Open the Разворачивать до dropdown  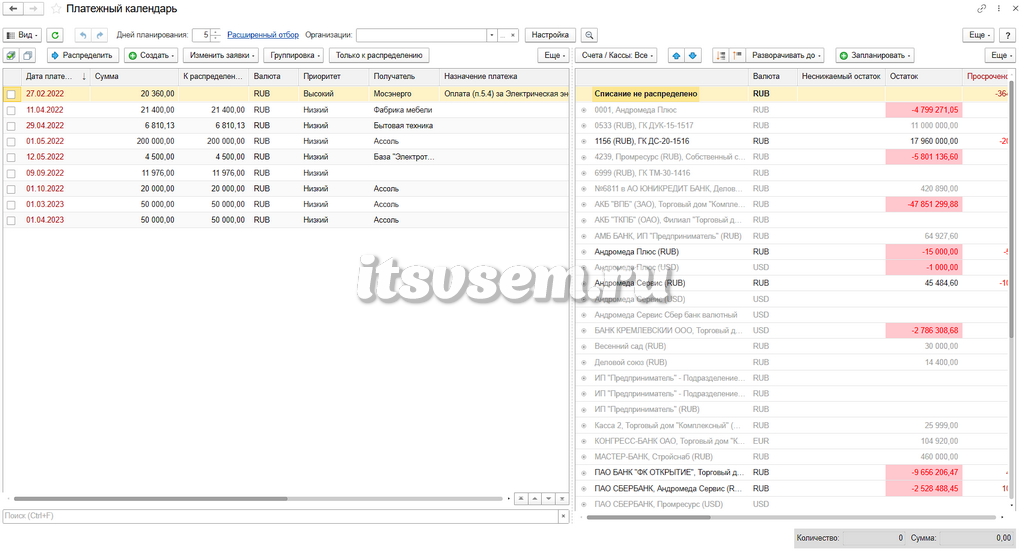pos(786,56)
